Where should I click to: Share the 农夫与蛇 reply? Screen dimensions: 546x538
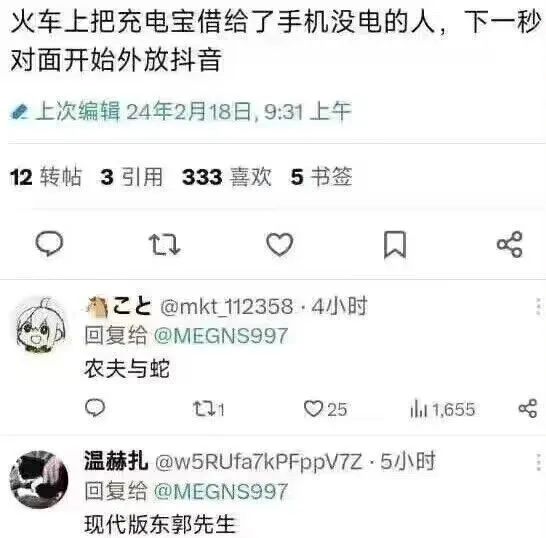coord(528,408)
